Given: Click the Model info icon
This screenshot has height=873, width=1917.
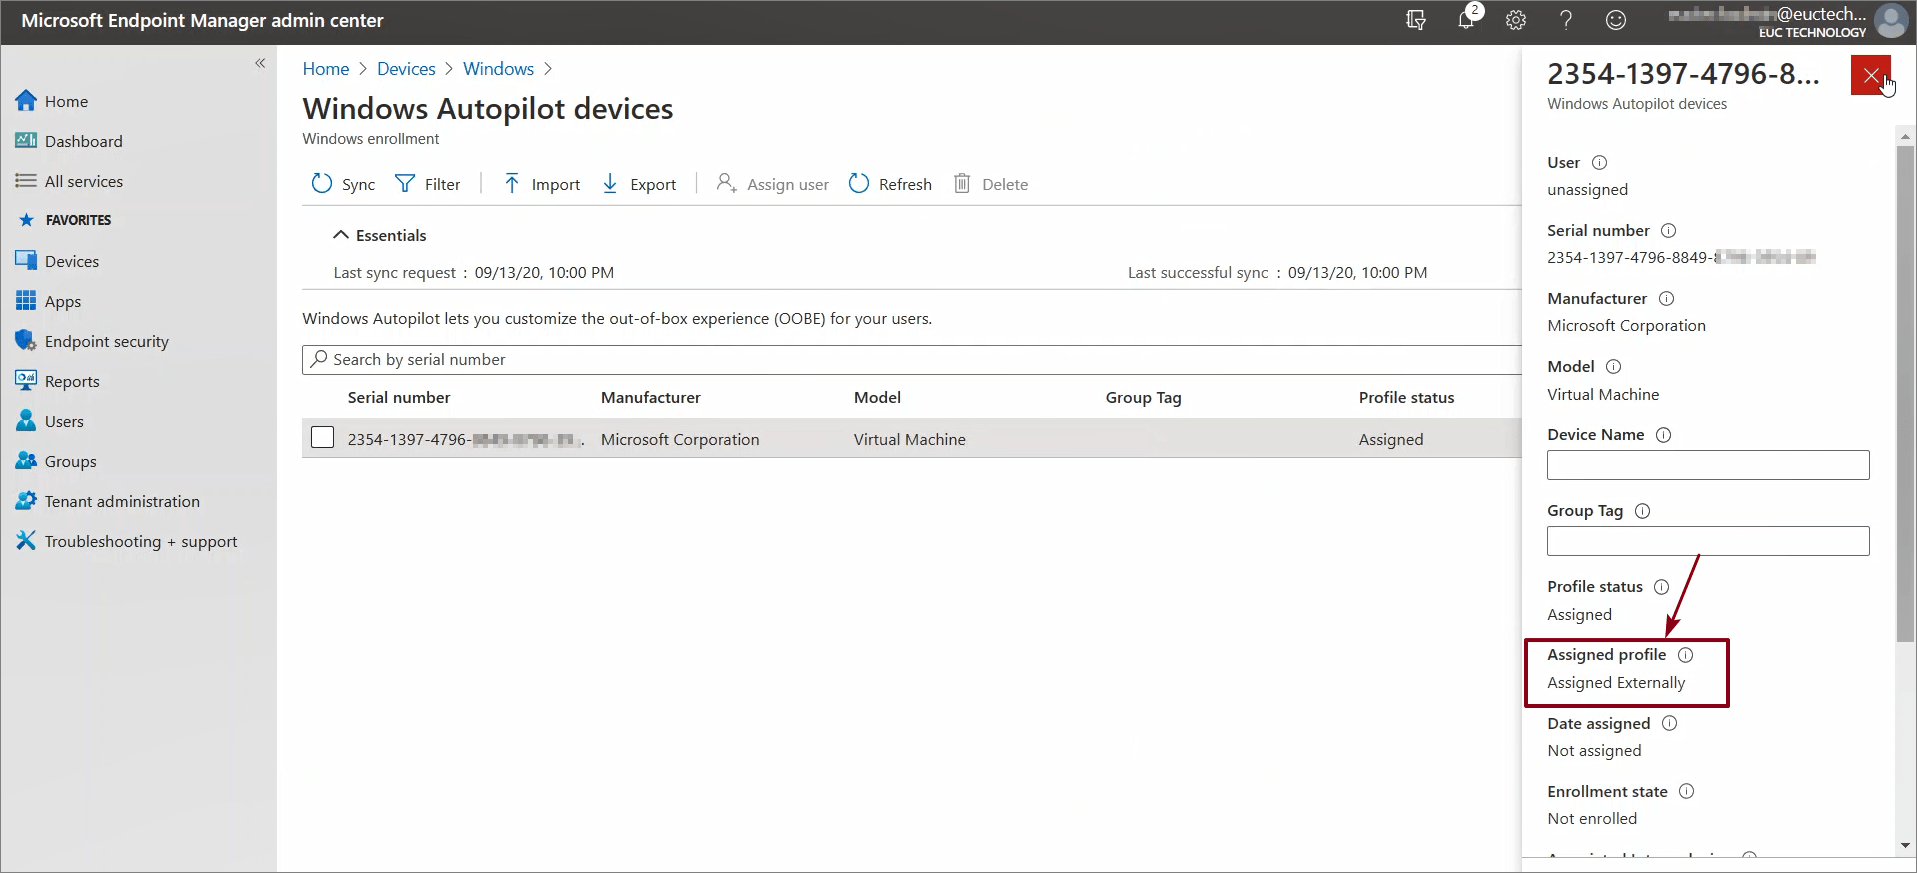Looking at the screenshot, I should click(1613, 366).
